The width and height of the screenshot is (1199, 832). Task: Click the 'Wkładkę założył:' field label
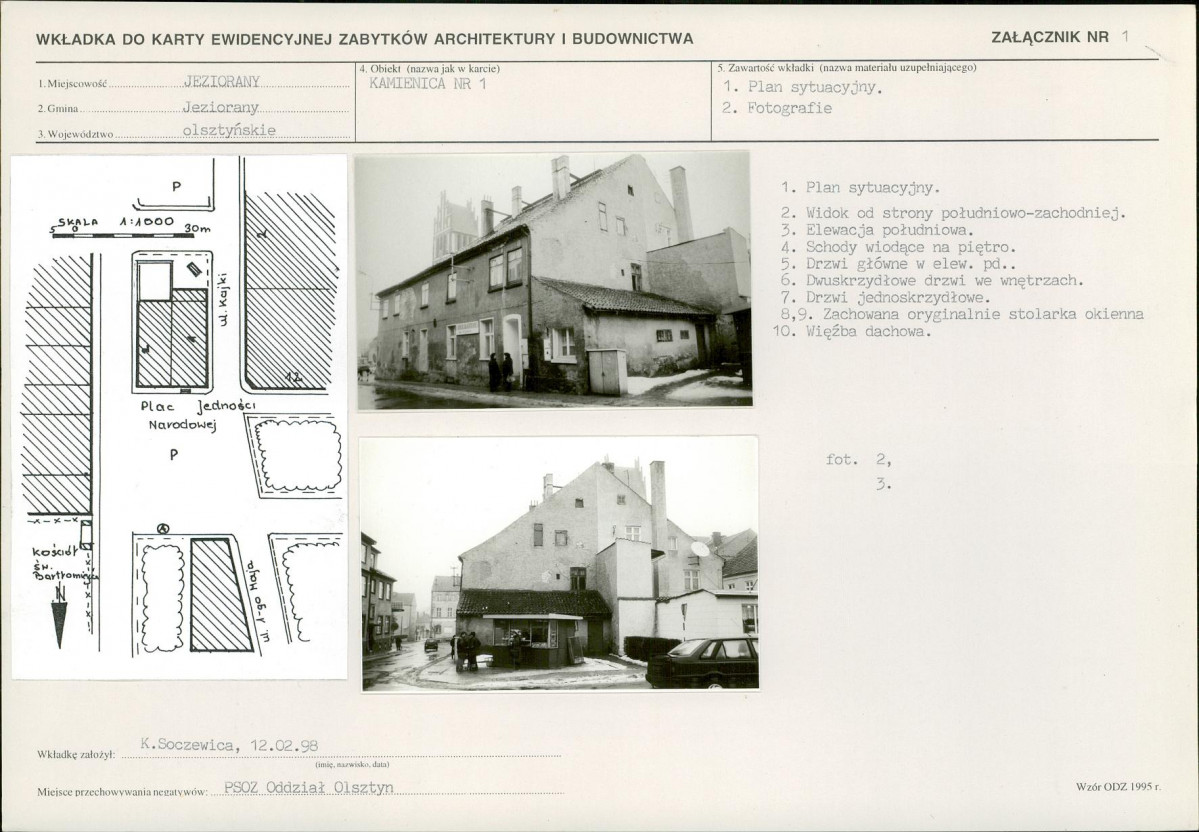tap(76, 755)
